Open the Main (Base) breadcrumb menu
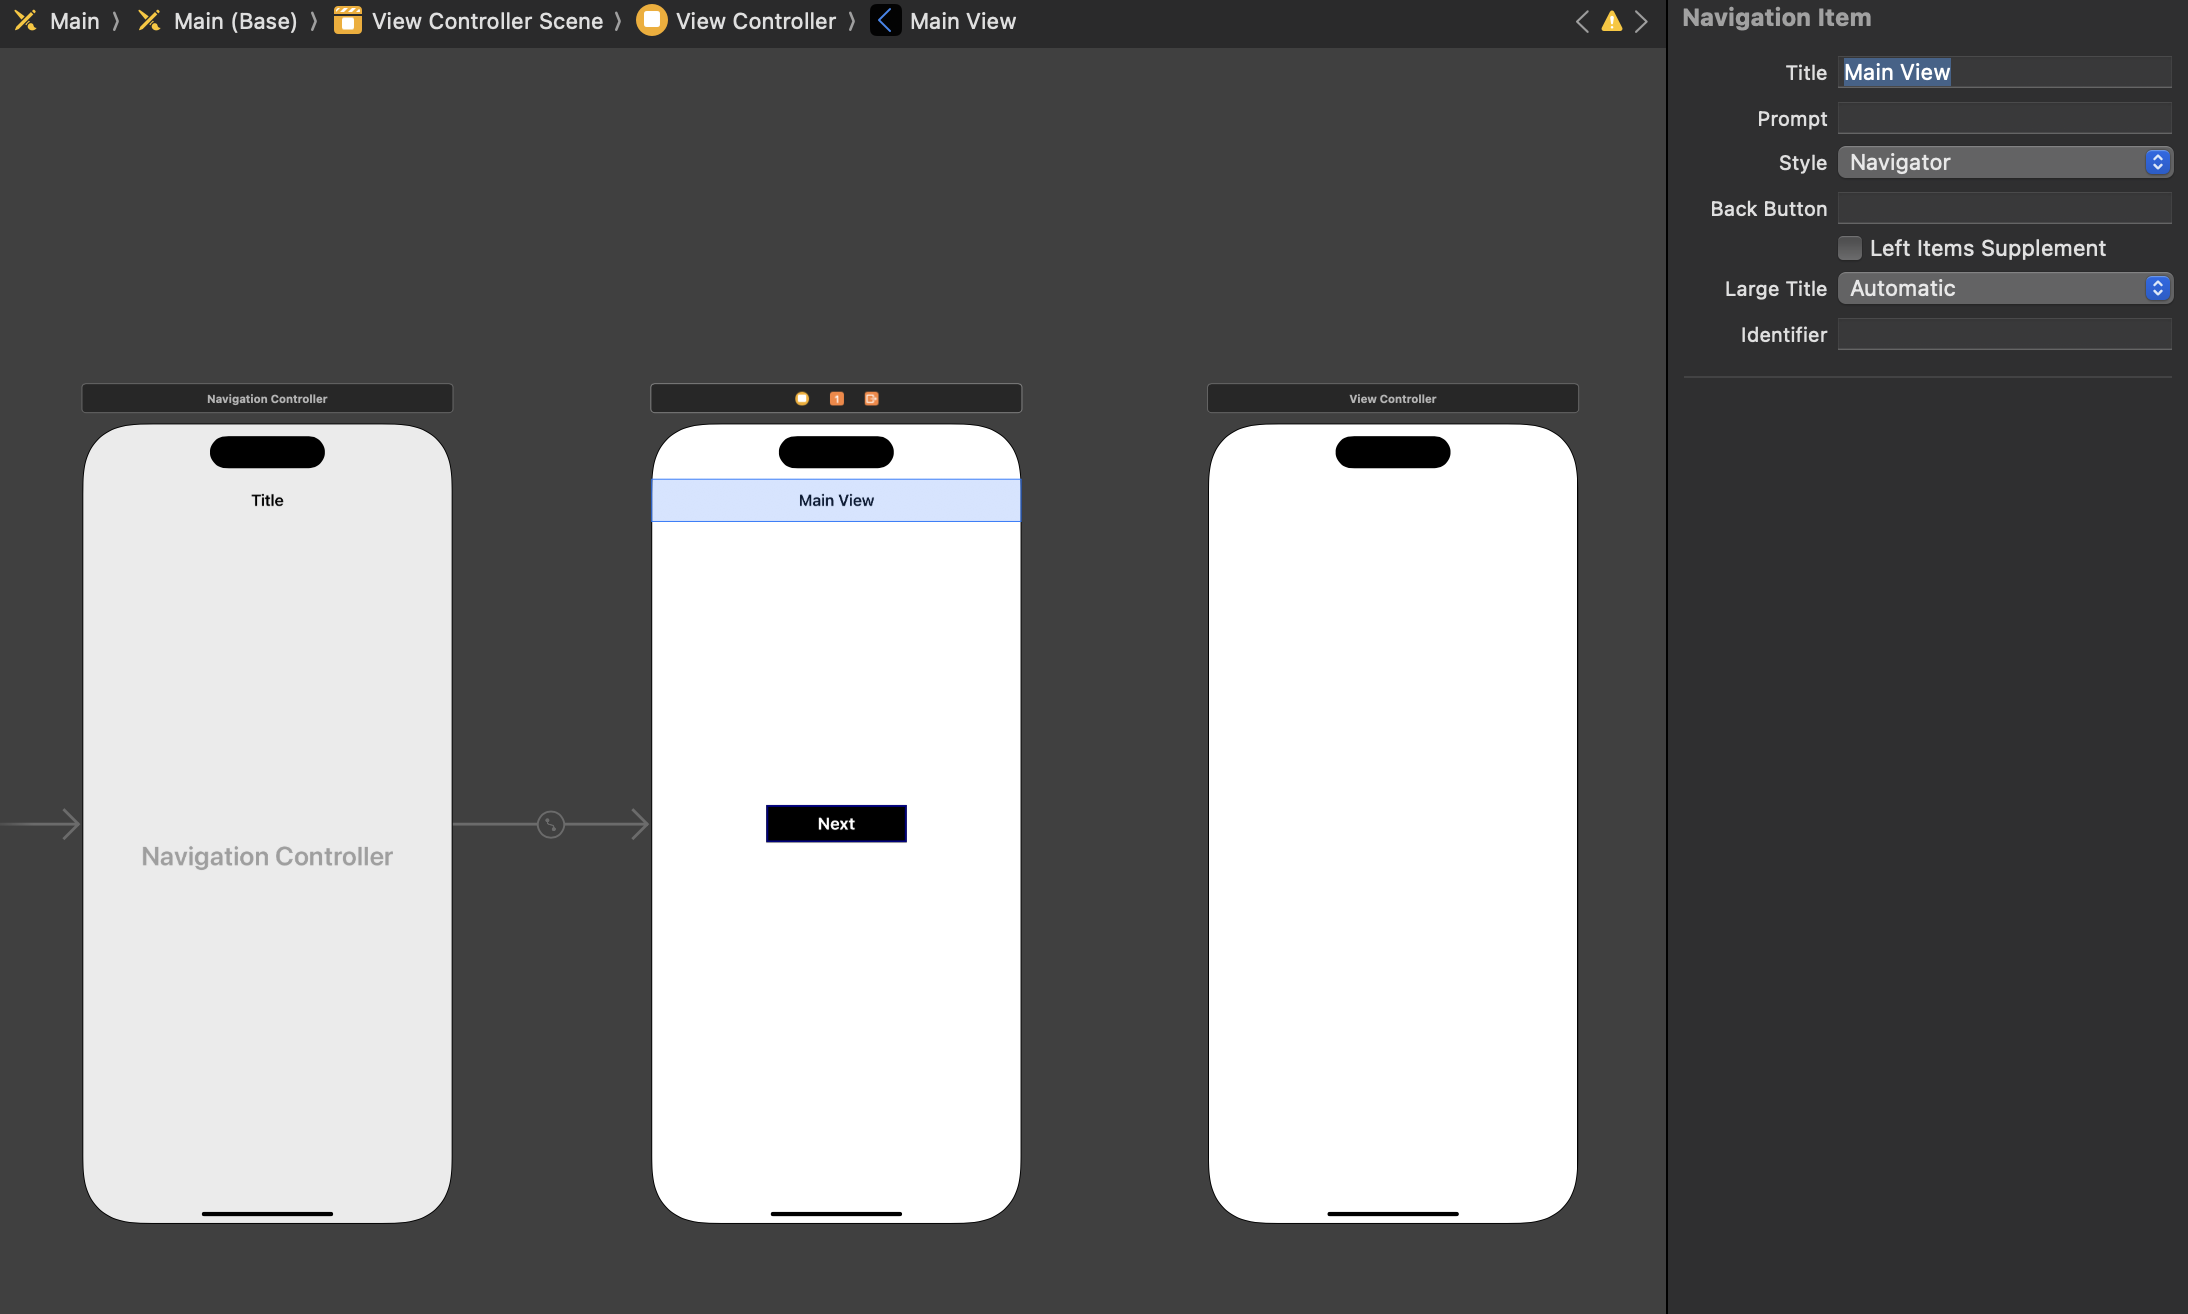This screenshot has height=1314, width=2188. (234, 21)
